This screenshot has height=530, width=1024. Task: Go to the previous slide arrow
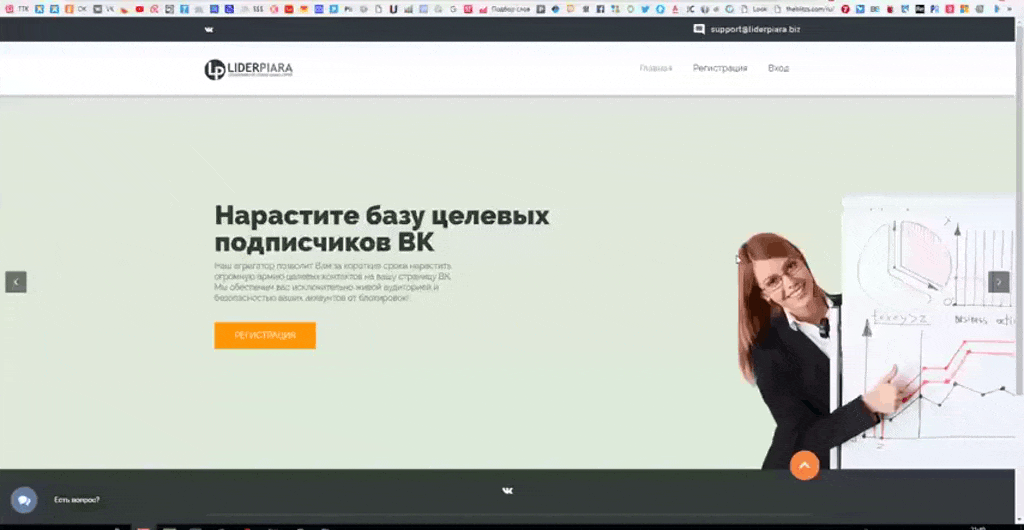coord(16,282)
